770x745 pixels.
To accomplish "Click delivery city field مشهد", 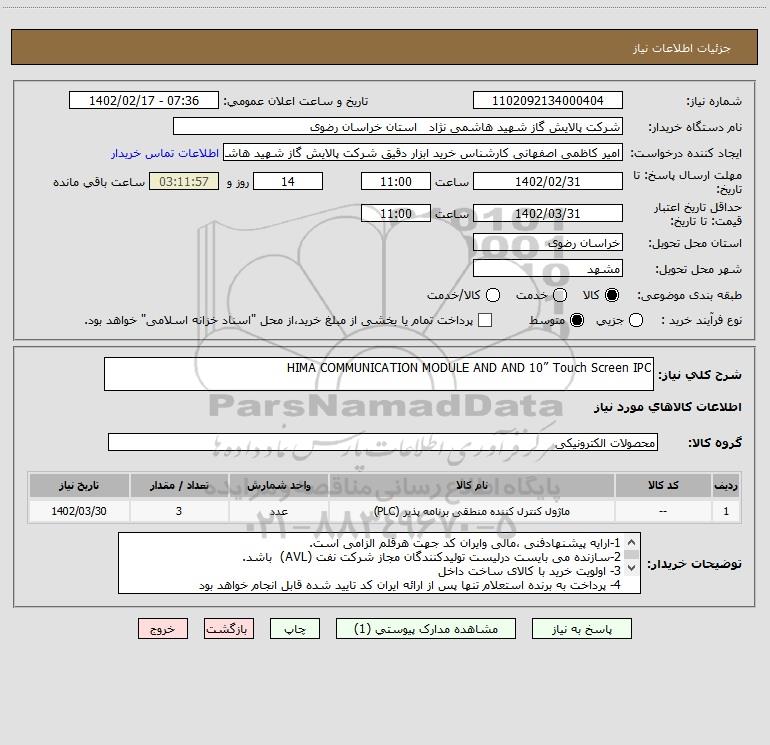I will [548, 269].
